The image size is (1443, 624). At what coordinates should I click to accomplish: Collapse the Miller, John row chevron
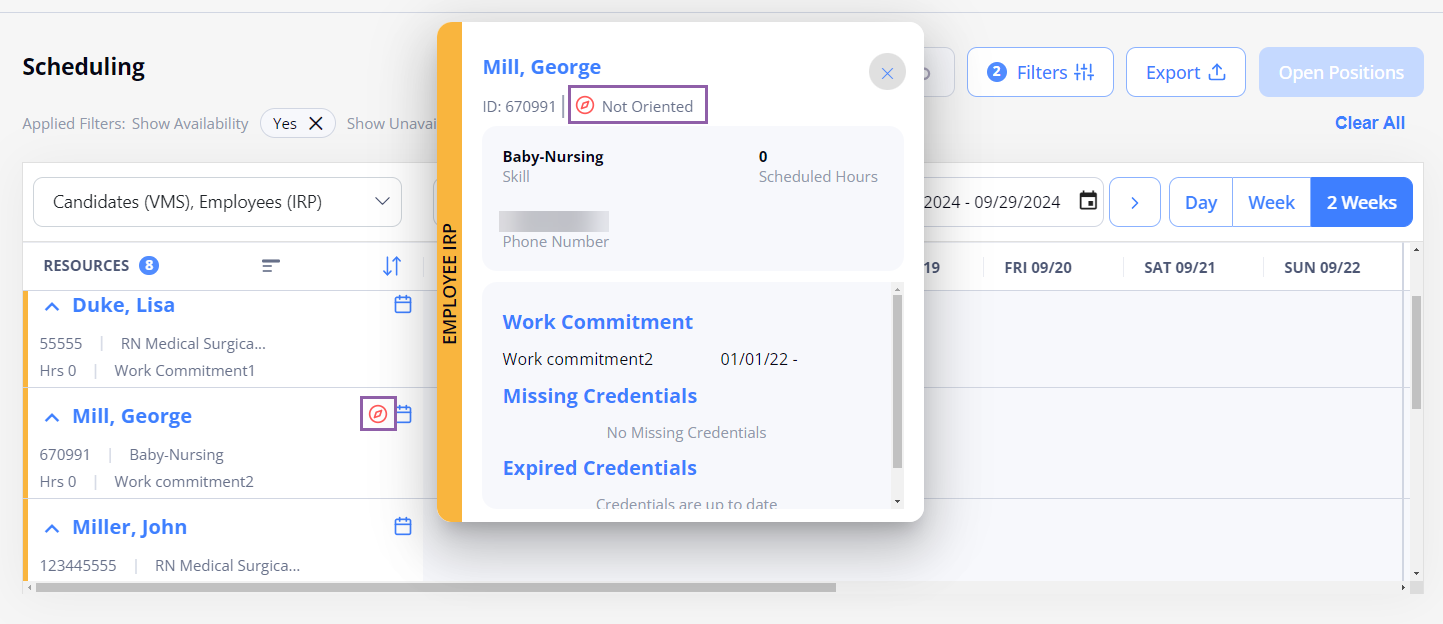click(52, 528)
